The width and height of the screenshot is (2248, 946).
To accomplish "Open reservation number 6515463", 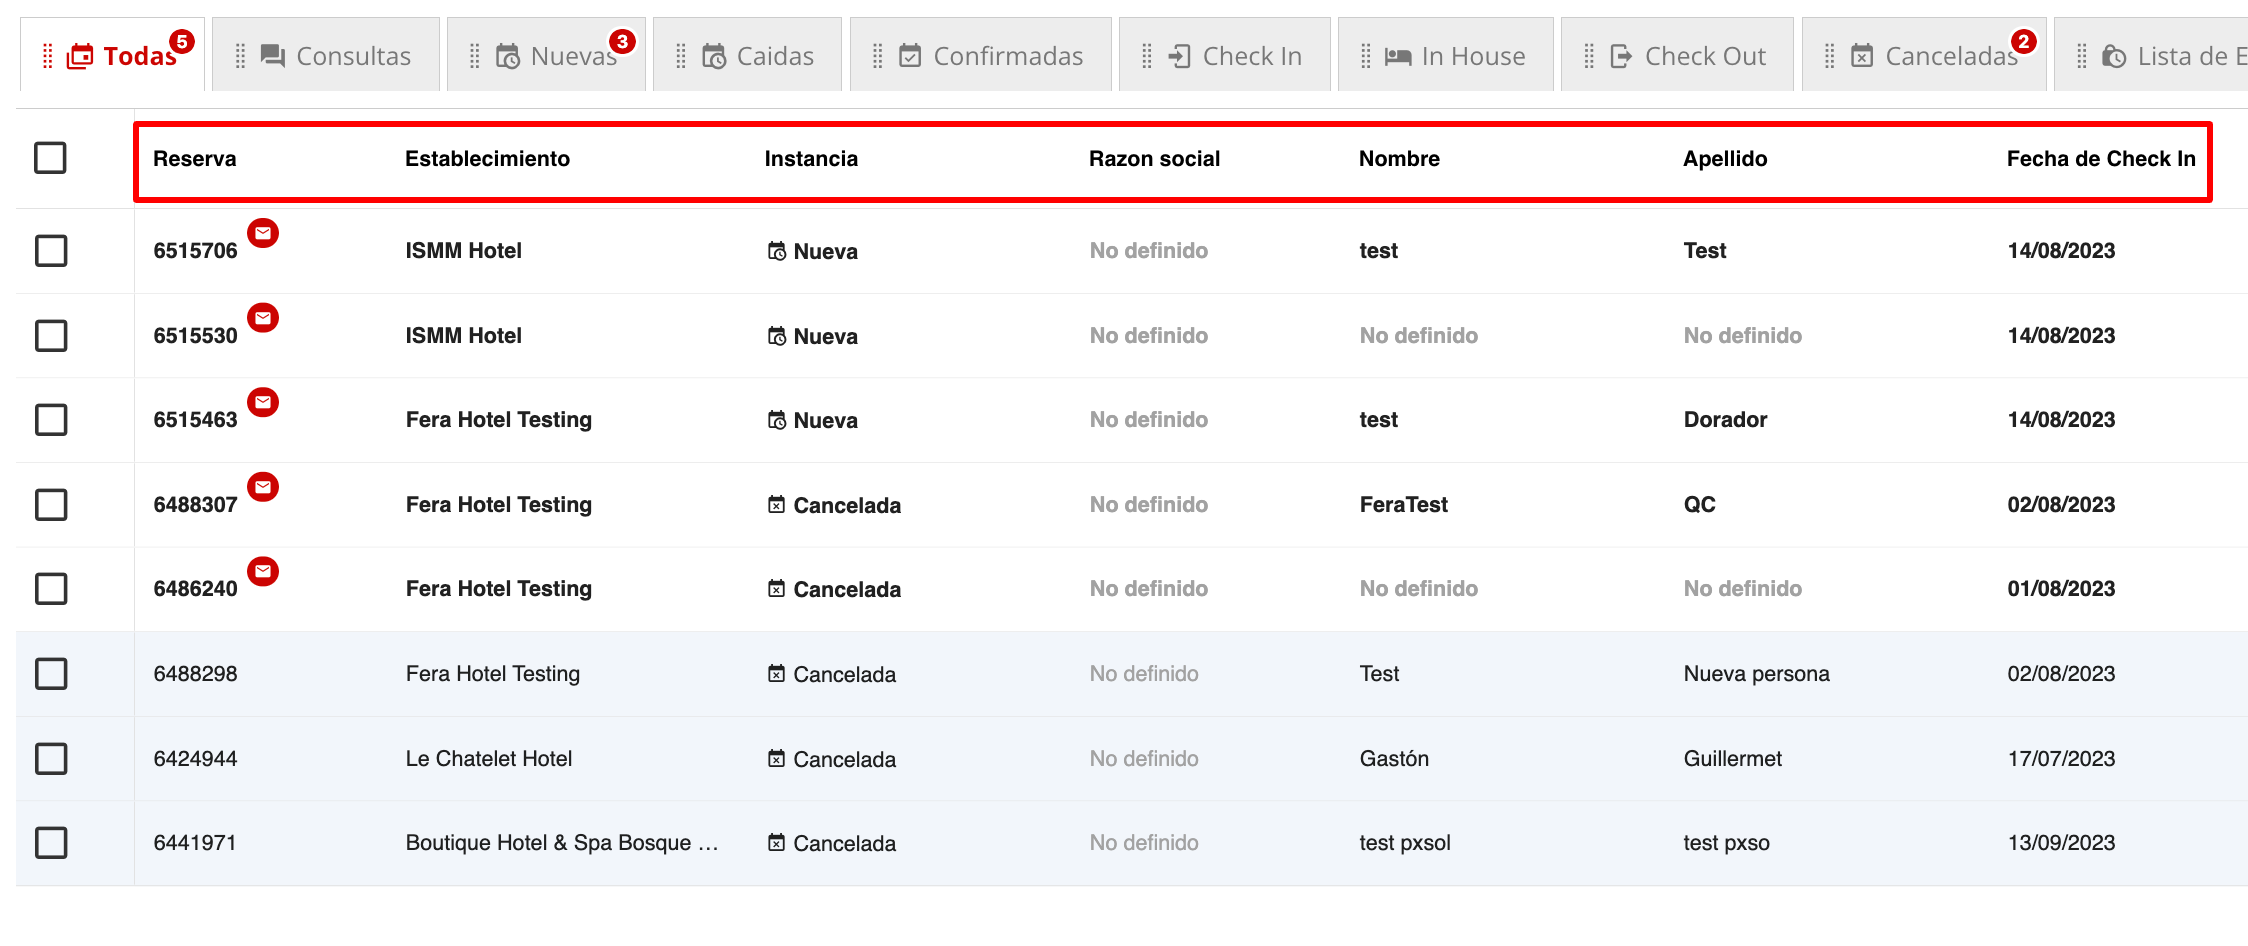I will coord(195,420).
